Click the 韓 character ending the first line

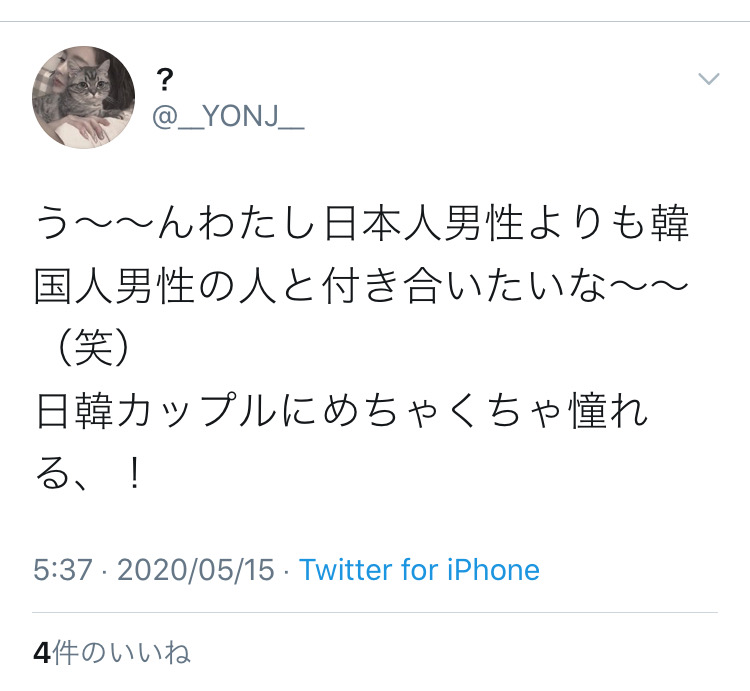(670, 223)
